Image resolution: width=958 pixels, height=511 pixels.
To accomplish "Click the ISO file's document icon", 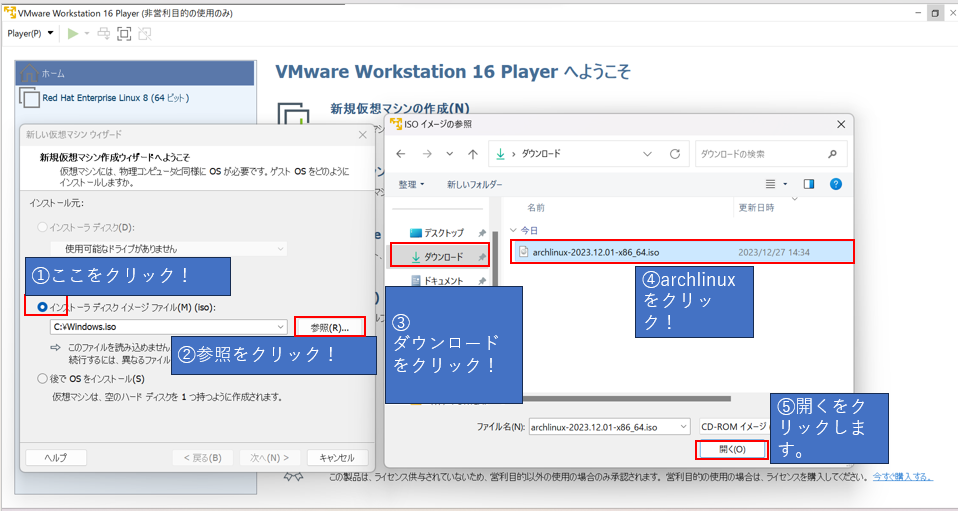I will point(523,252).
